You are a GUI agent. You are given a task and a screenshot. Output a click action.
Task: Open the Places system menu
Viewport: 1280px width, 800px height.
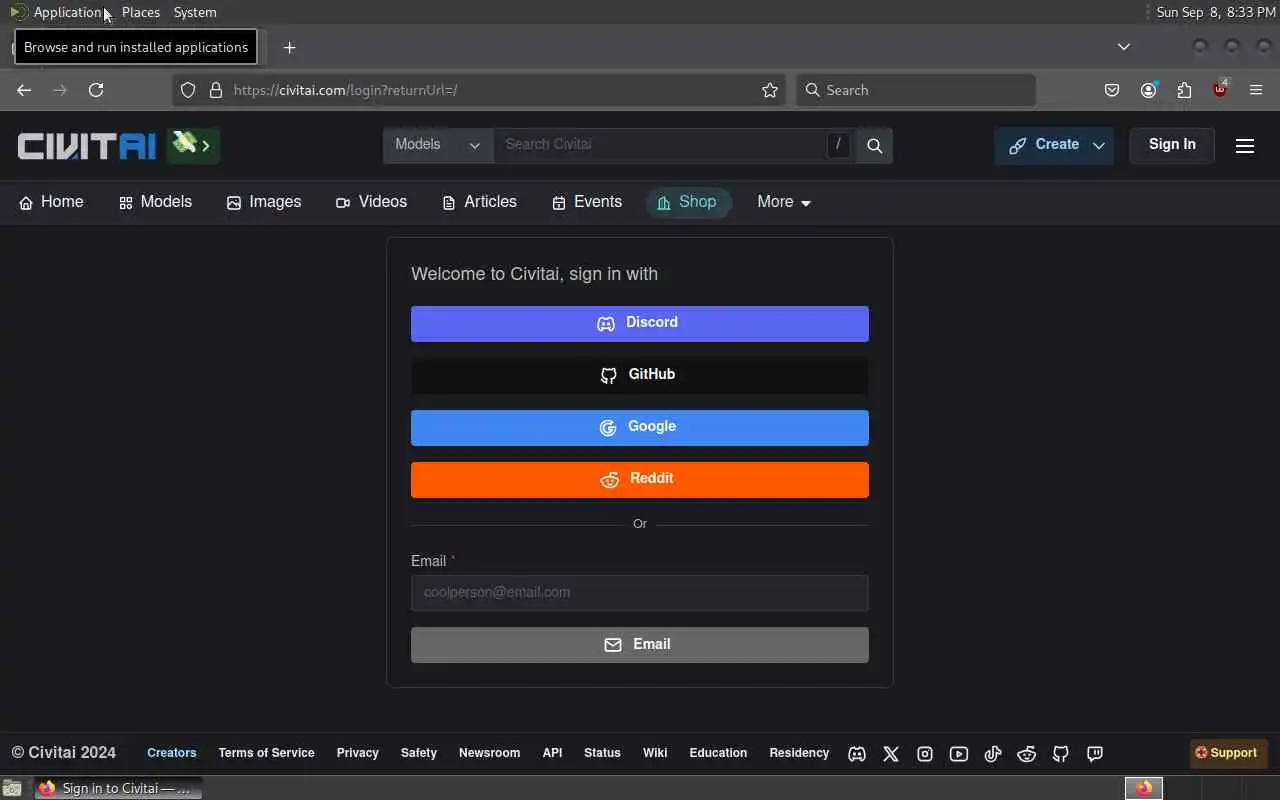[x=141, y=12]
